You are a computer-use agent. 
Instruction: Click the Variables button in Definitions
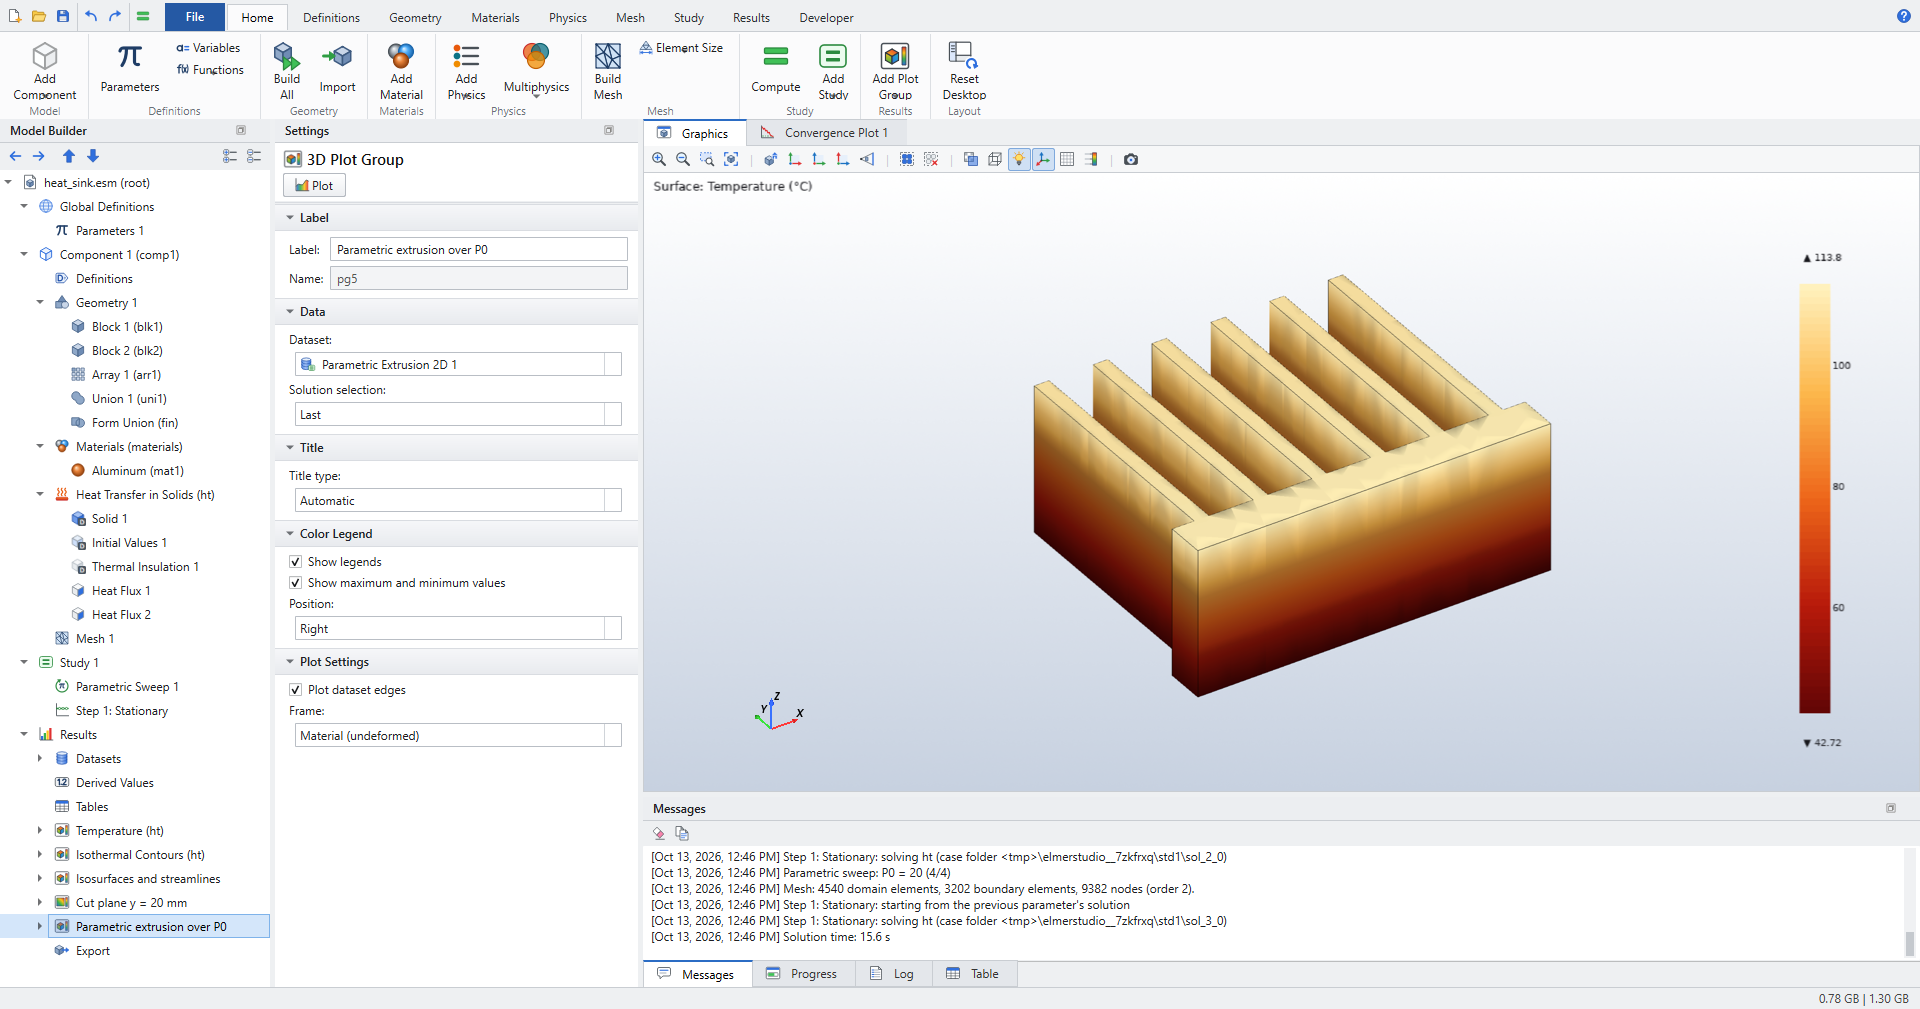click(x=208, y=48)
